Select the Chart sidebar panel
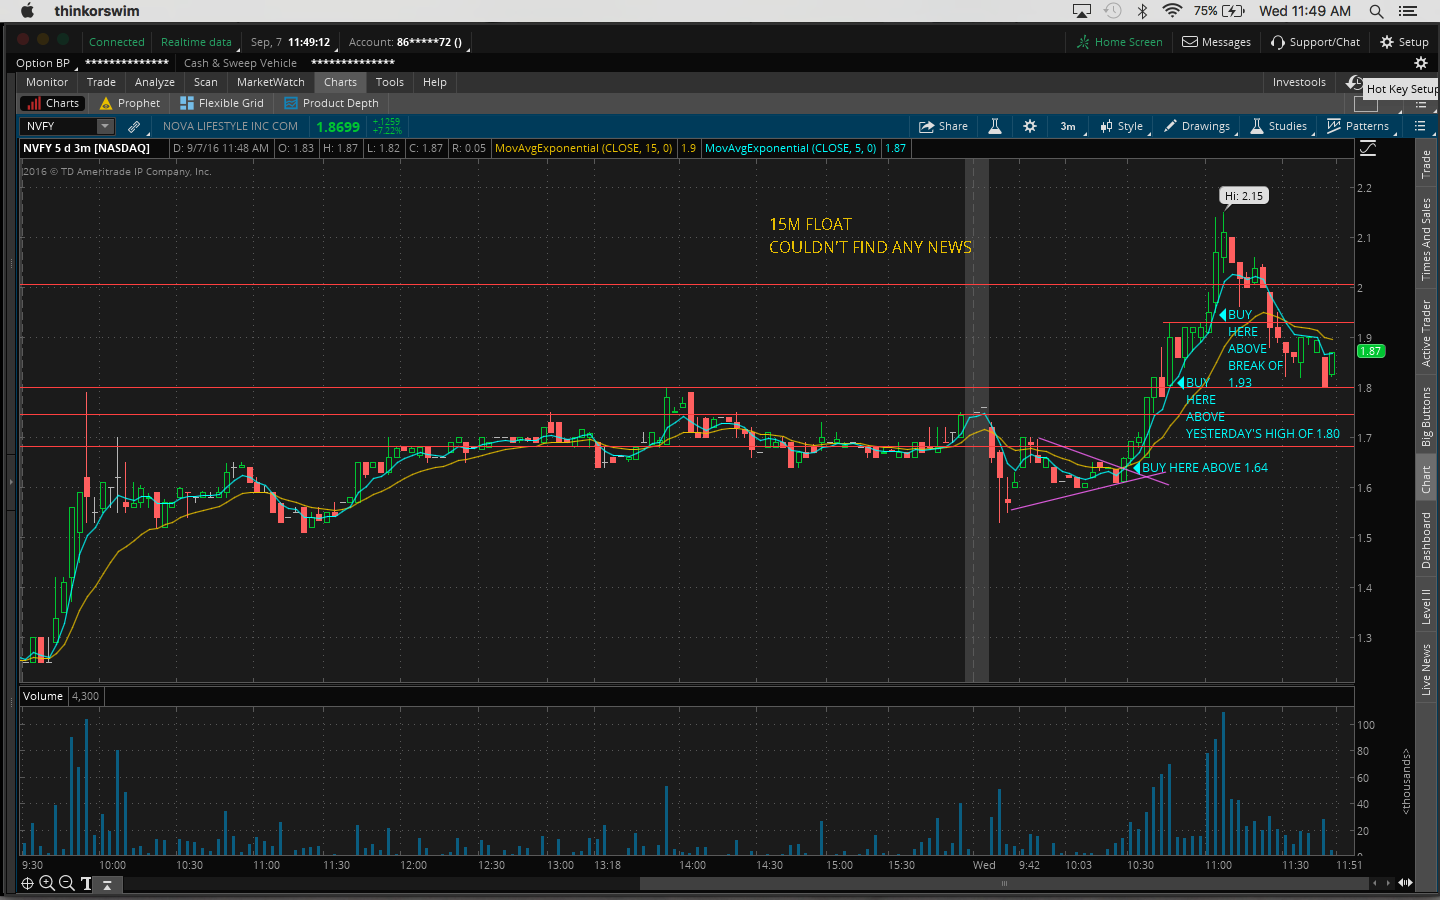Screen dimensions: 1440x900 tap(1427, 479)
